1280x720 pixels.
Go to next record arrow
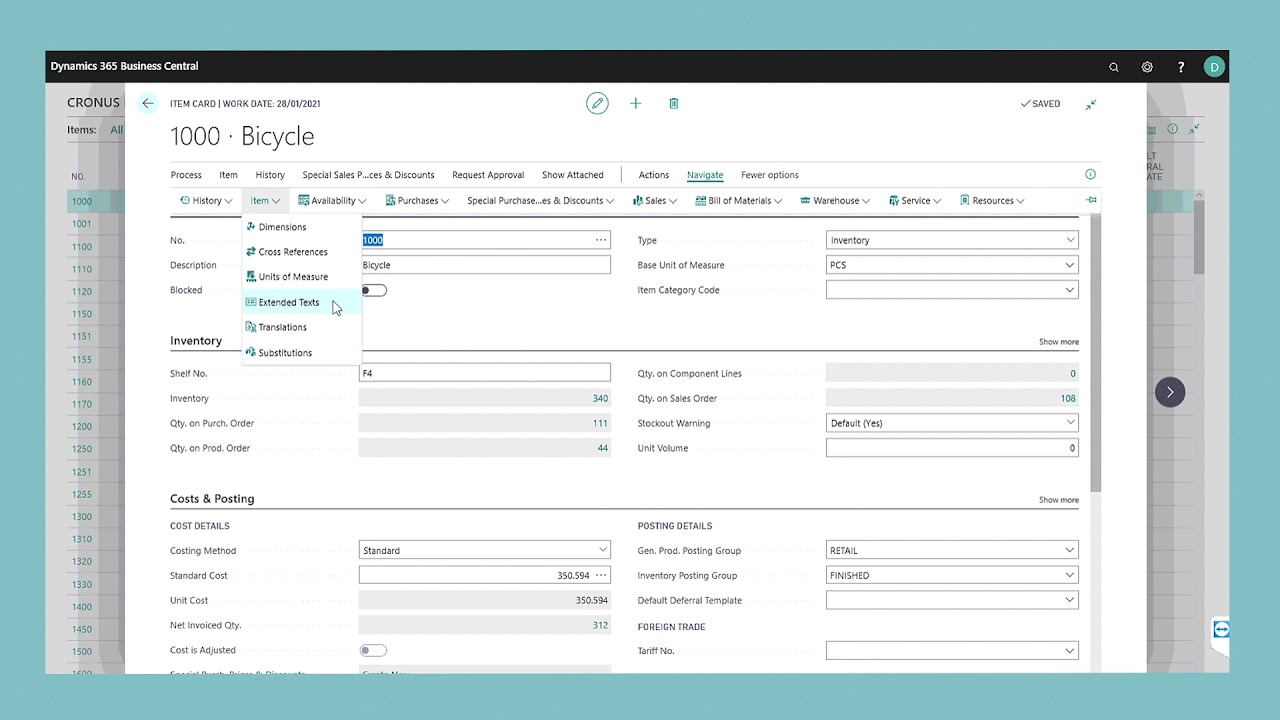1170,392
